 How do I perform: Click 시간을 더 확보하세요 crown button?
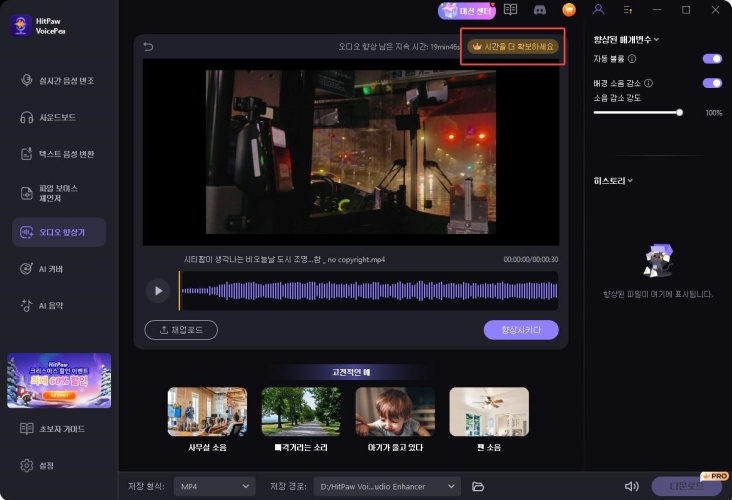513,47
